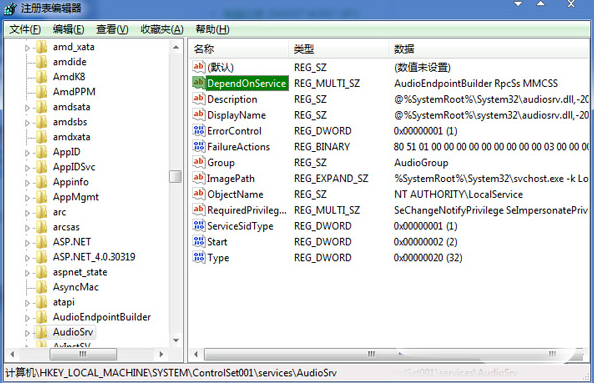The height and width of the screenshot is (383, 594).
Task: Click the RequiredPrivileges value icon
Action: (x=199, y=210)
